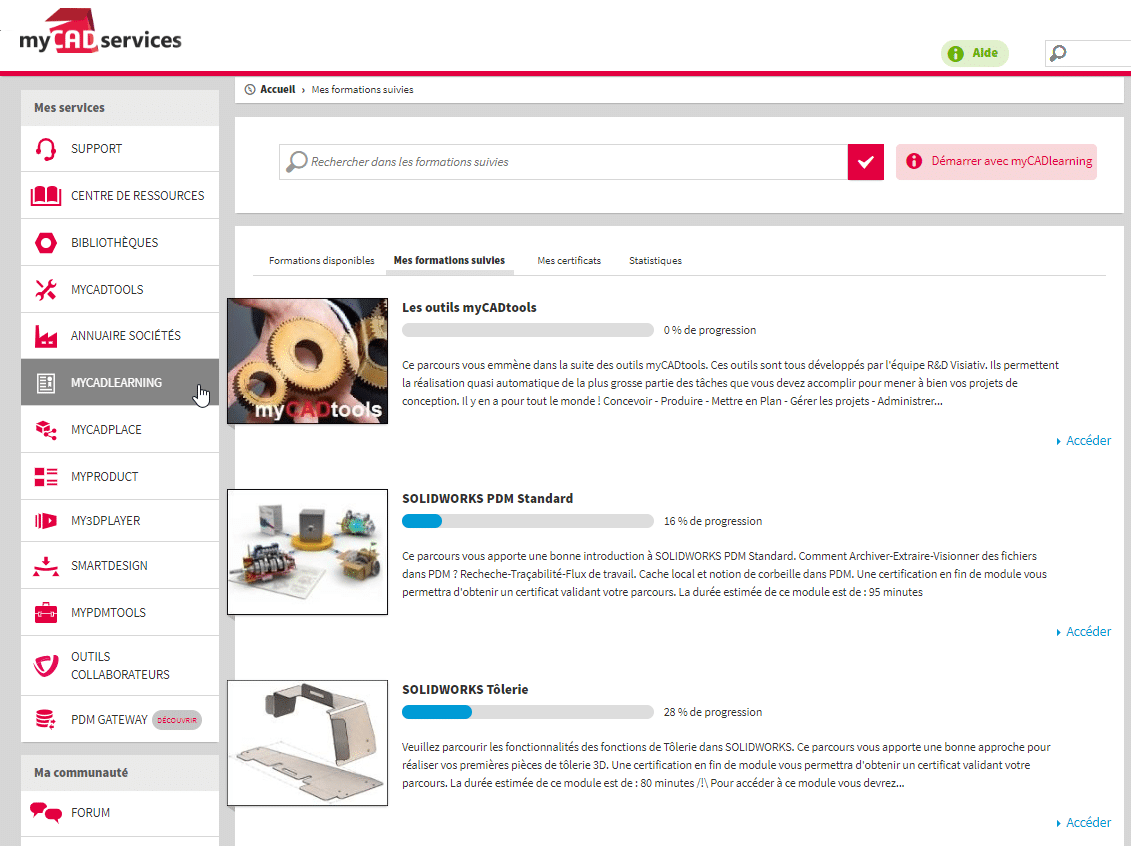Viewport: 1131px width, 846px height.
Task: Click SOLIDWORKS PDM Standard course title
Action: (x=488, y=498)
